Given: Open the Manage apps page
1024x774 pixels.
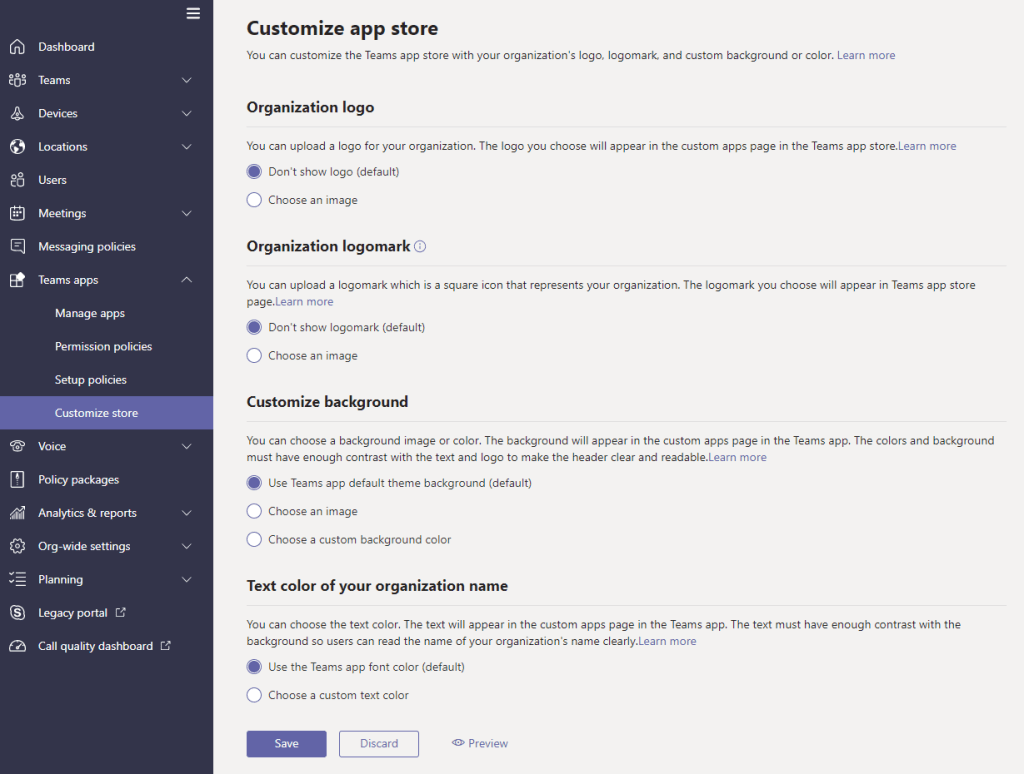Looking at the screenshot, I should click(x=90, y=313).
